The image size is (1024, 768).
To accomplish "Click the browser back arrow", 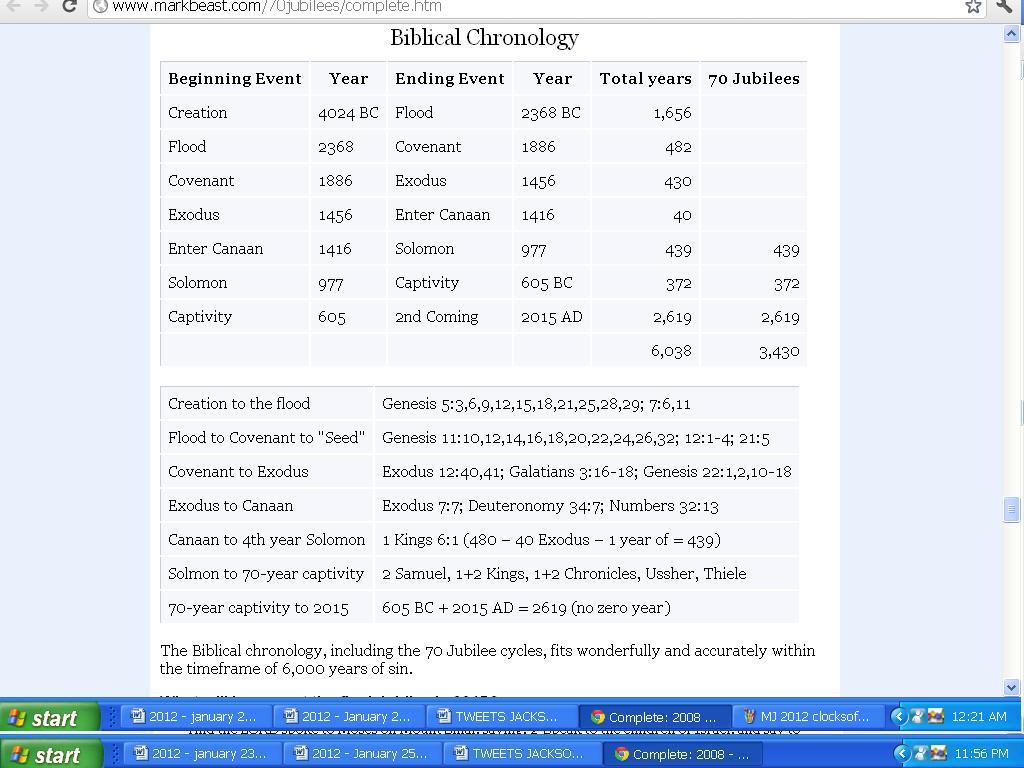I will point(12,7).
